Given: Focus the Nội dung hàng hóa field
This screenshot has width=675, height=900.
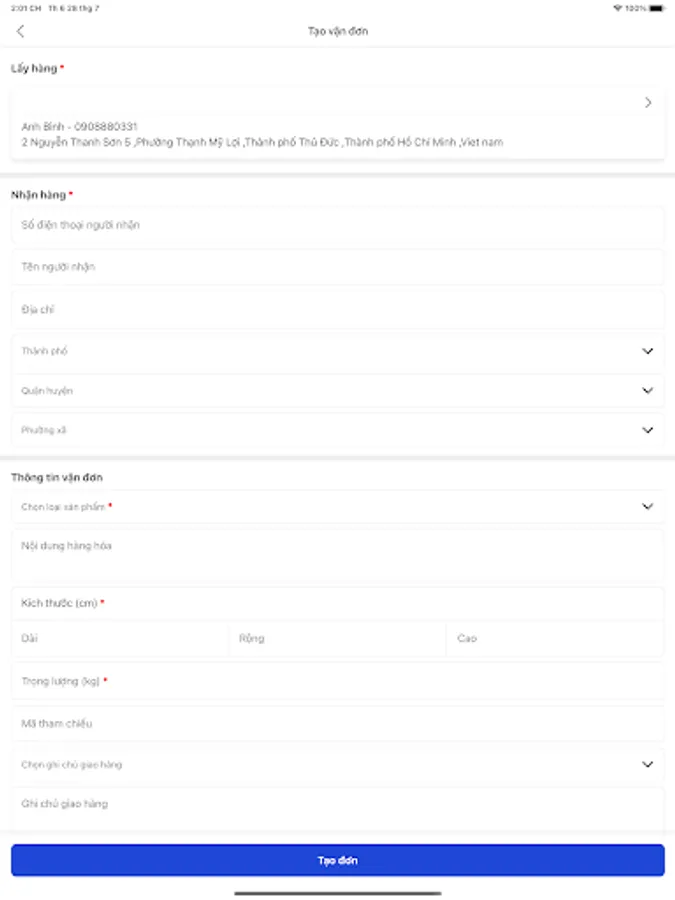Looking at the screenshot, I should click(x=337, y=555).
